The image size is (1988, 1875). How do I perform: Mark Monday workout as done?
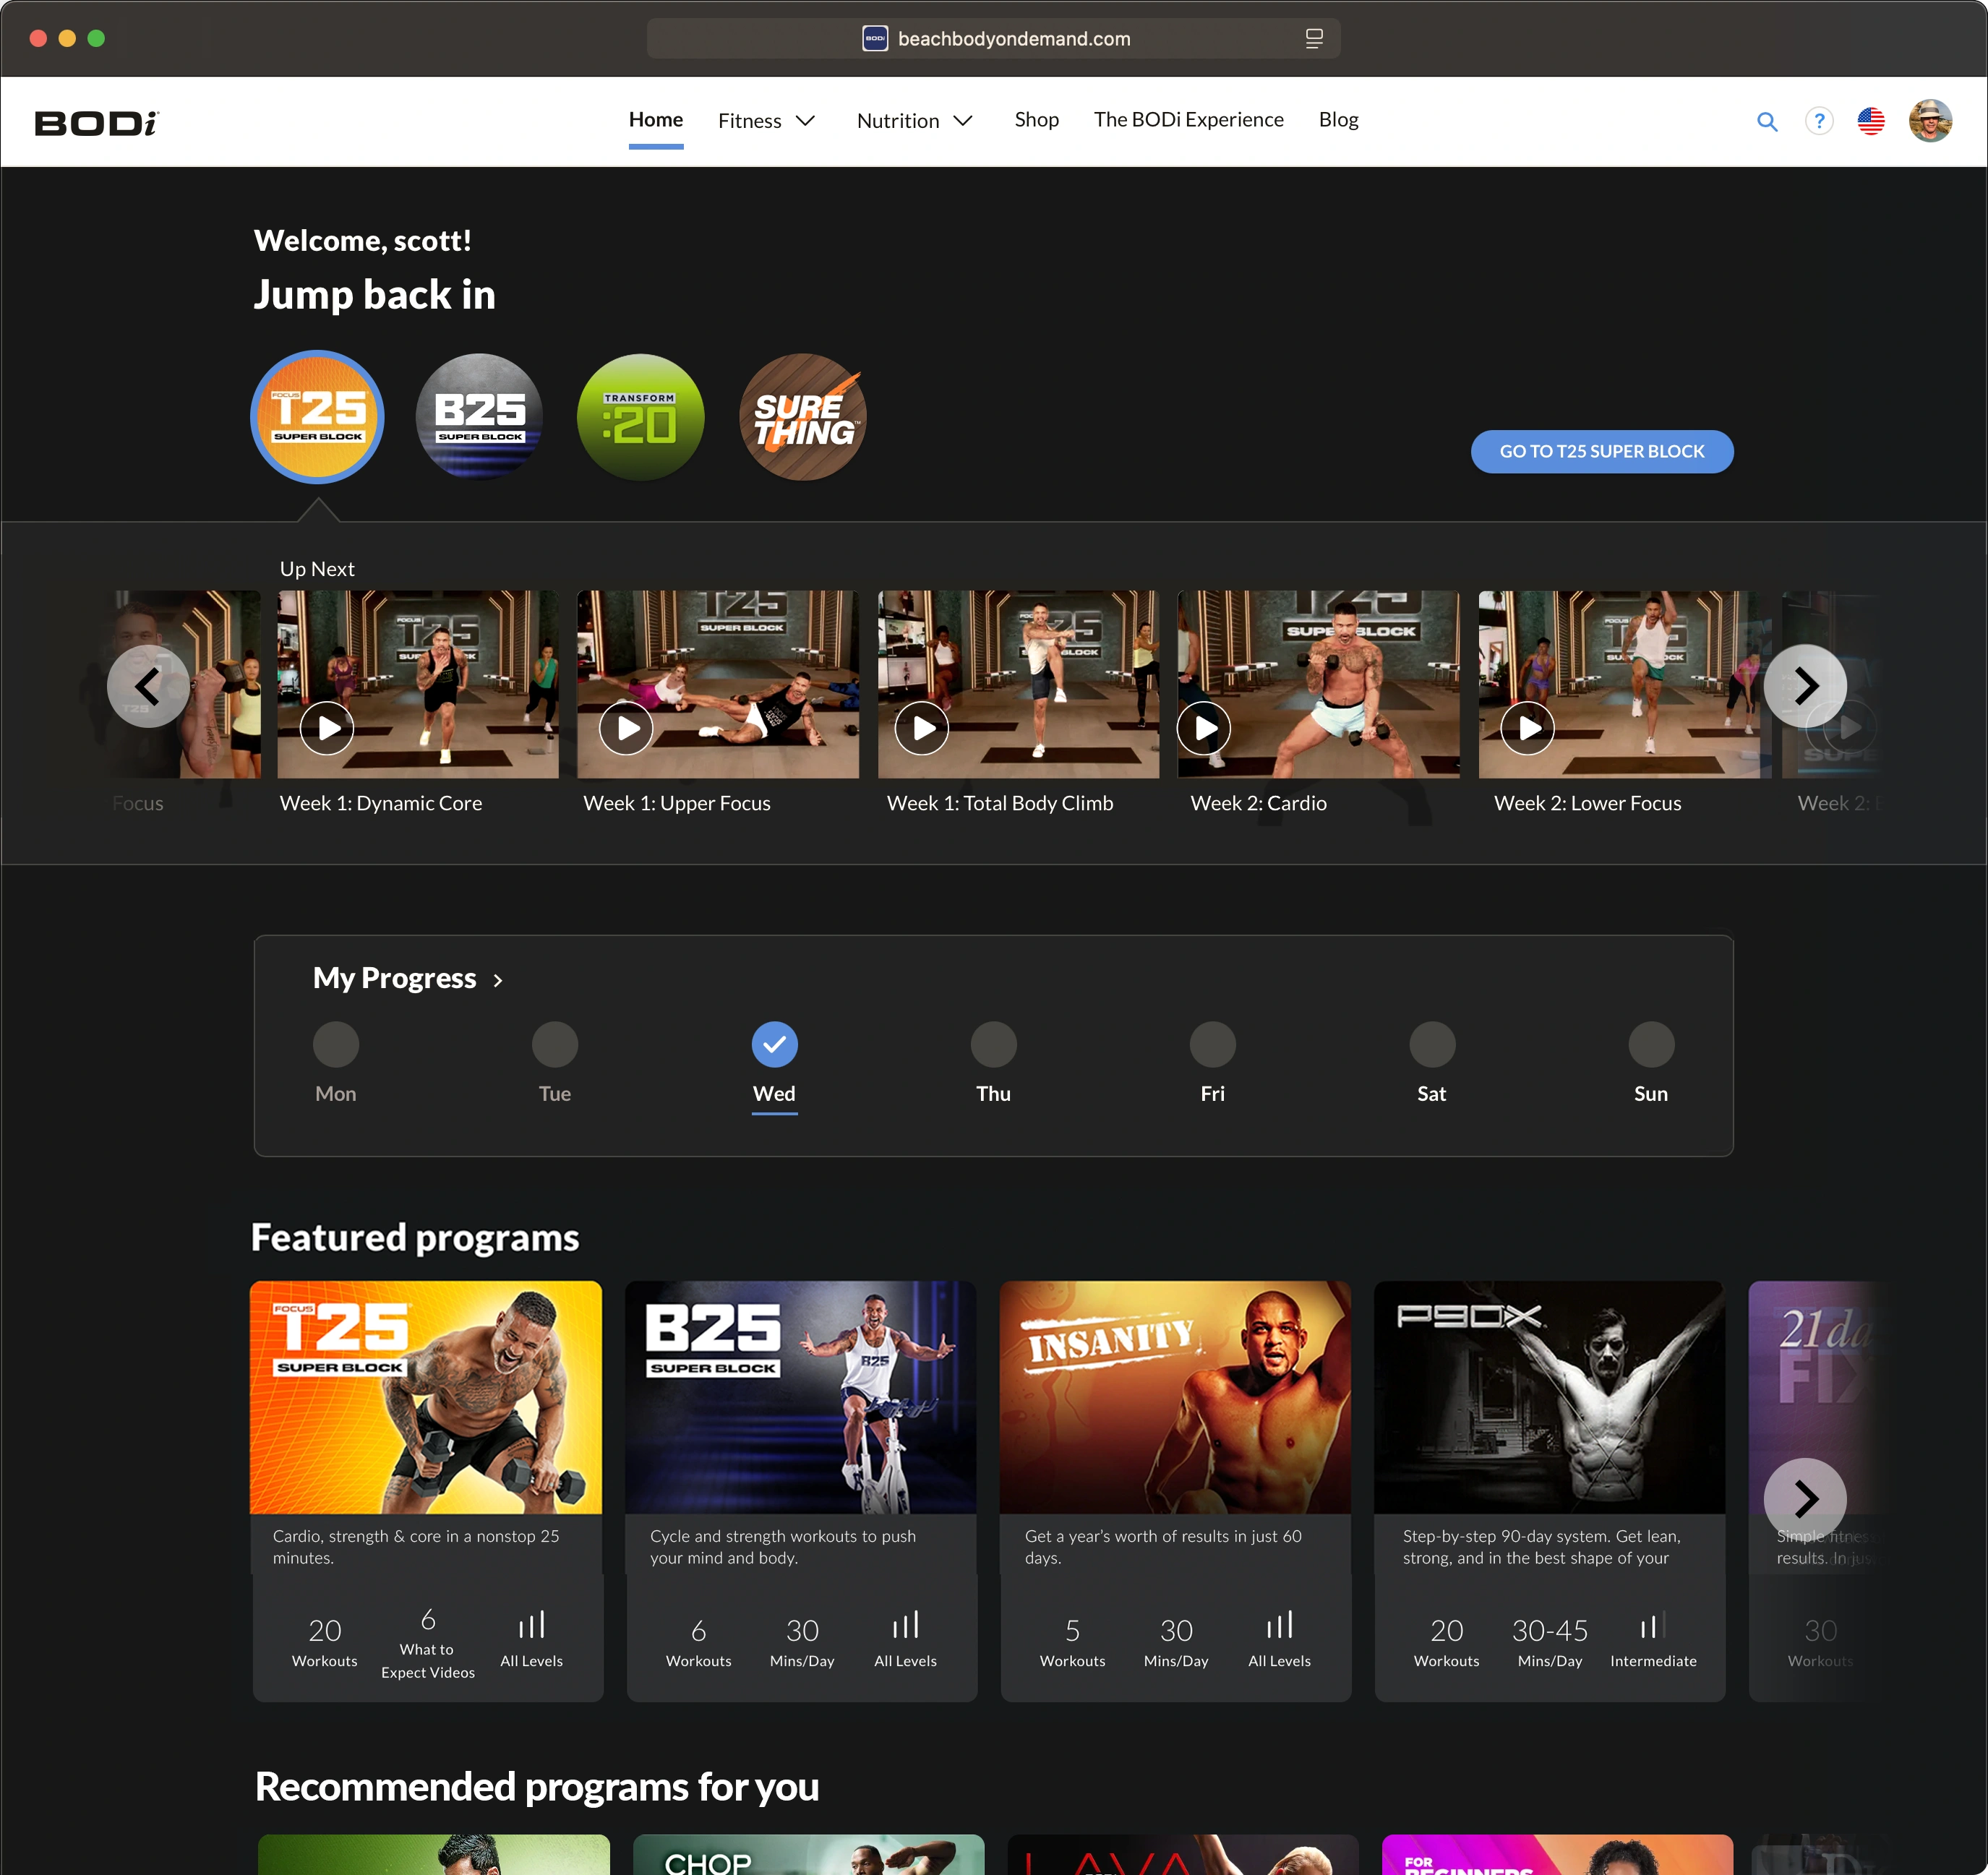(336, 1043)
